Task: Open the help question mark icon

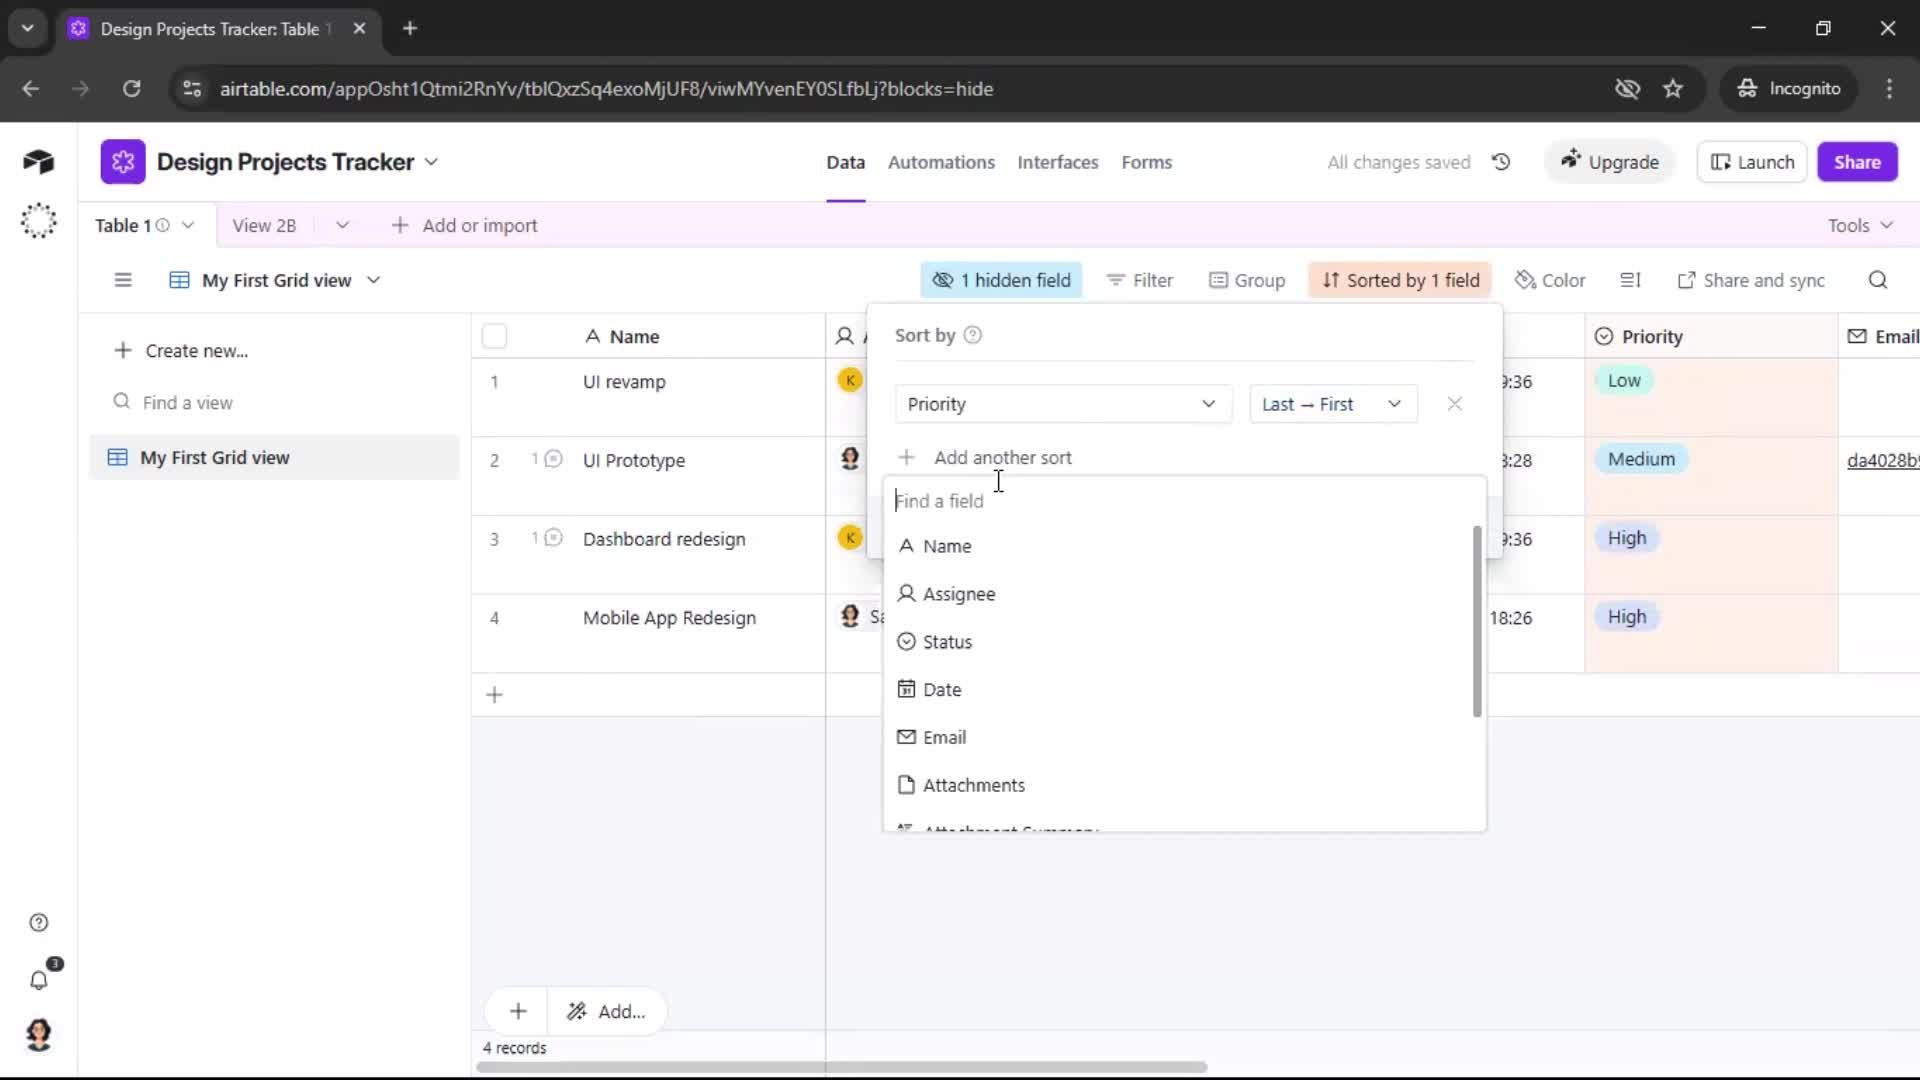Action: [x=39, y=923]
